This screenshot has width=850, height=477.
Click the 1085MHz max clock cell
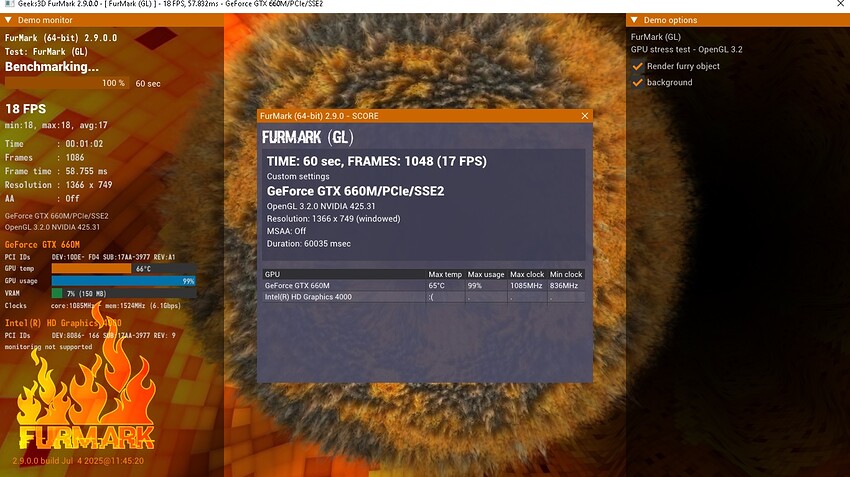(526, 286)
